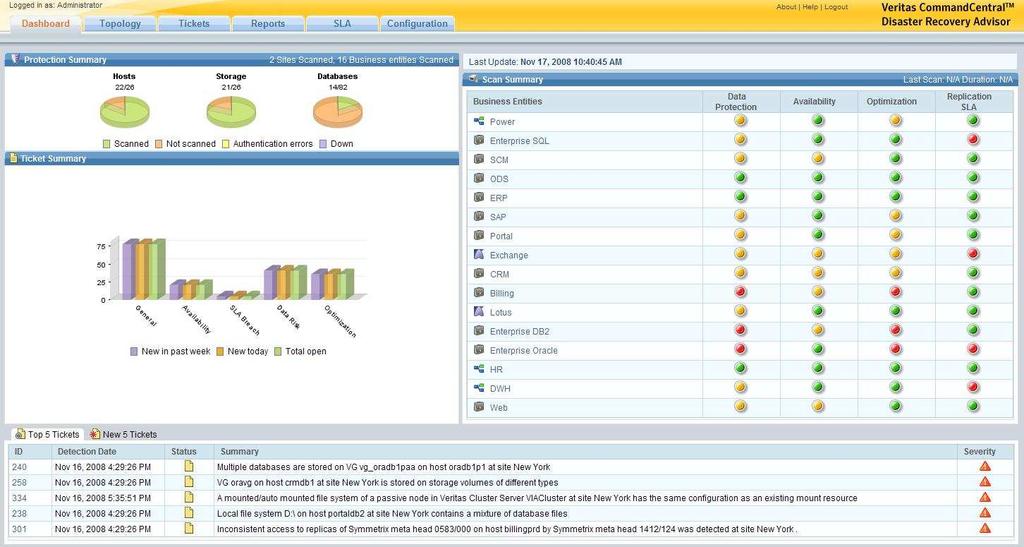
Task: Click the DWH entity icon
Action: tap(479, 388)
